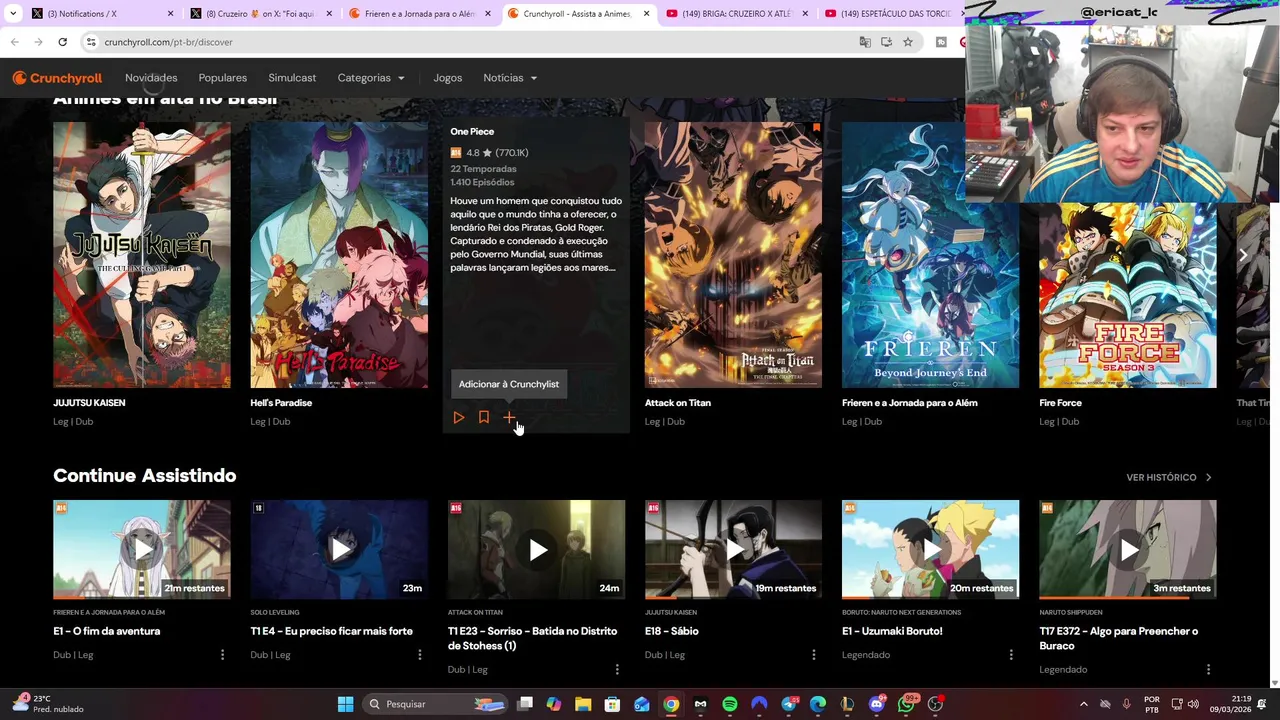This screenshot has height=720, width=1280.
Task: Click the One Piece title in hover card
Action: pyautogui.click(x=472, y=132)
